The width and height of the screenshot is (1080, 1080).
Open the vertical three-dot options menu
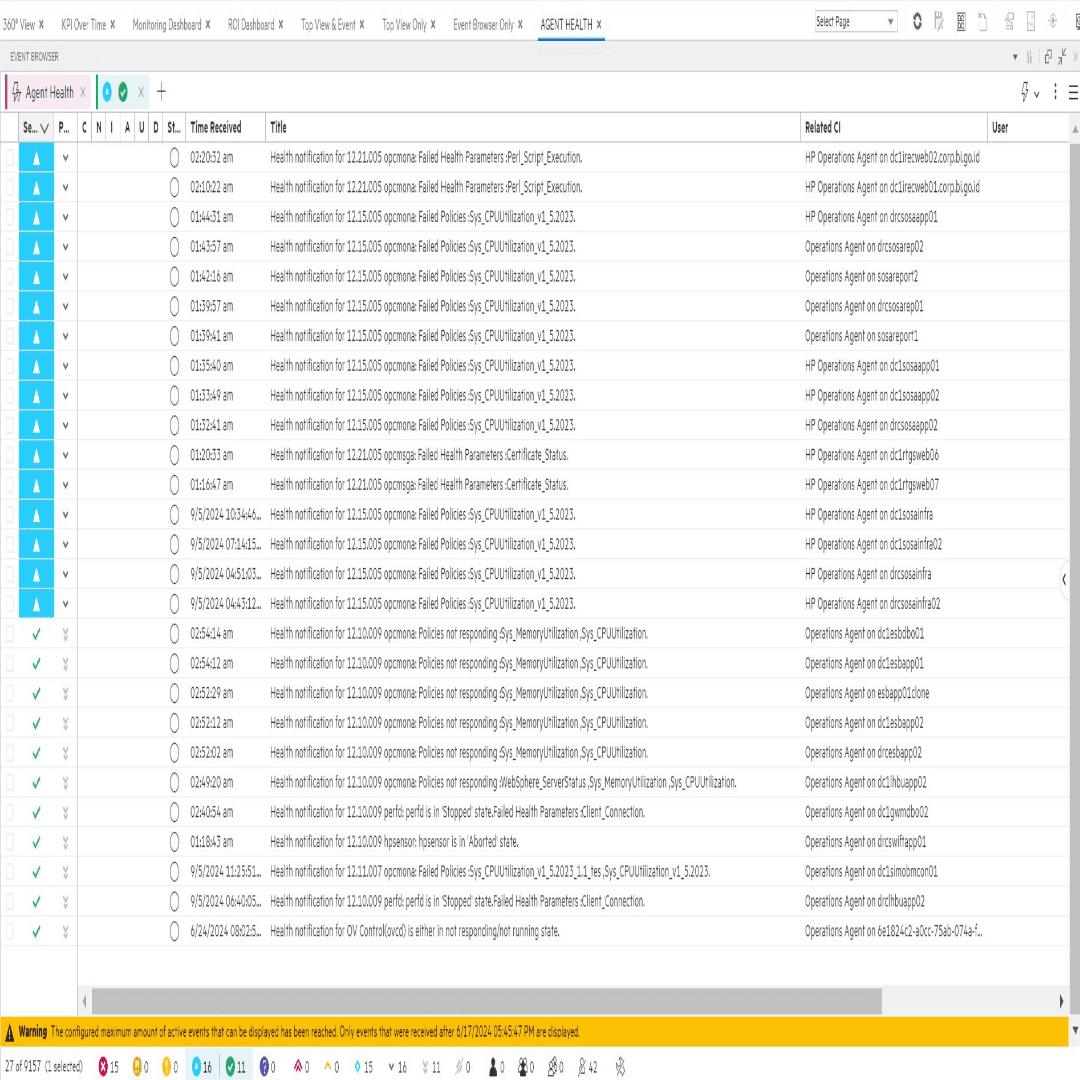(1055, 92)
